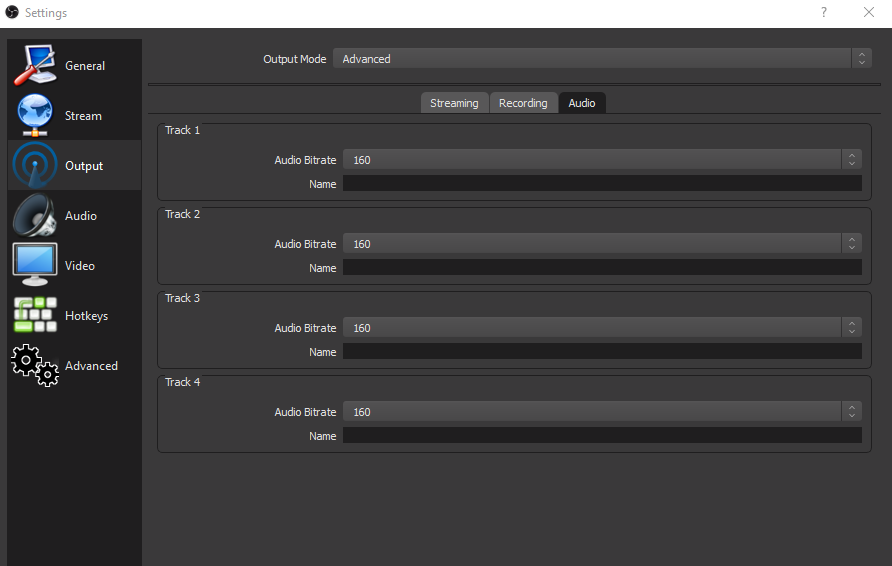
Task: Click the Track 4 group title
Action: click(183, 382)
